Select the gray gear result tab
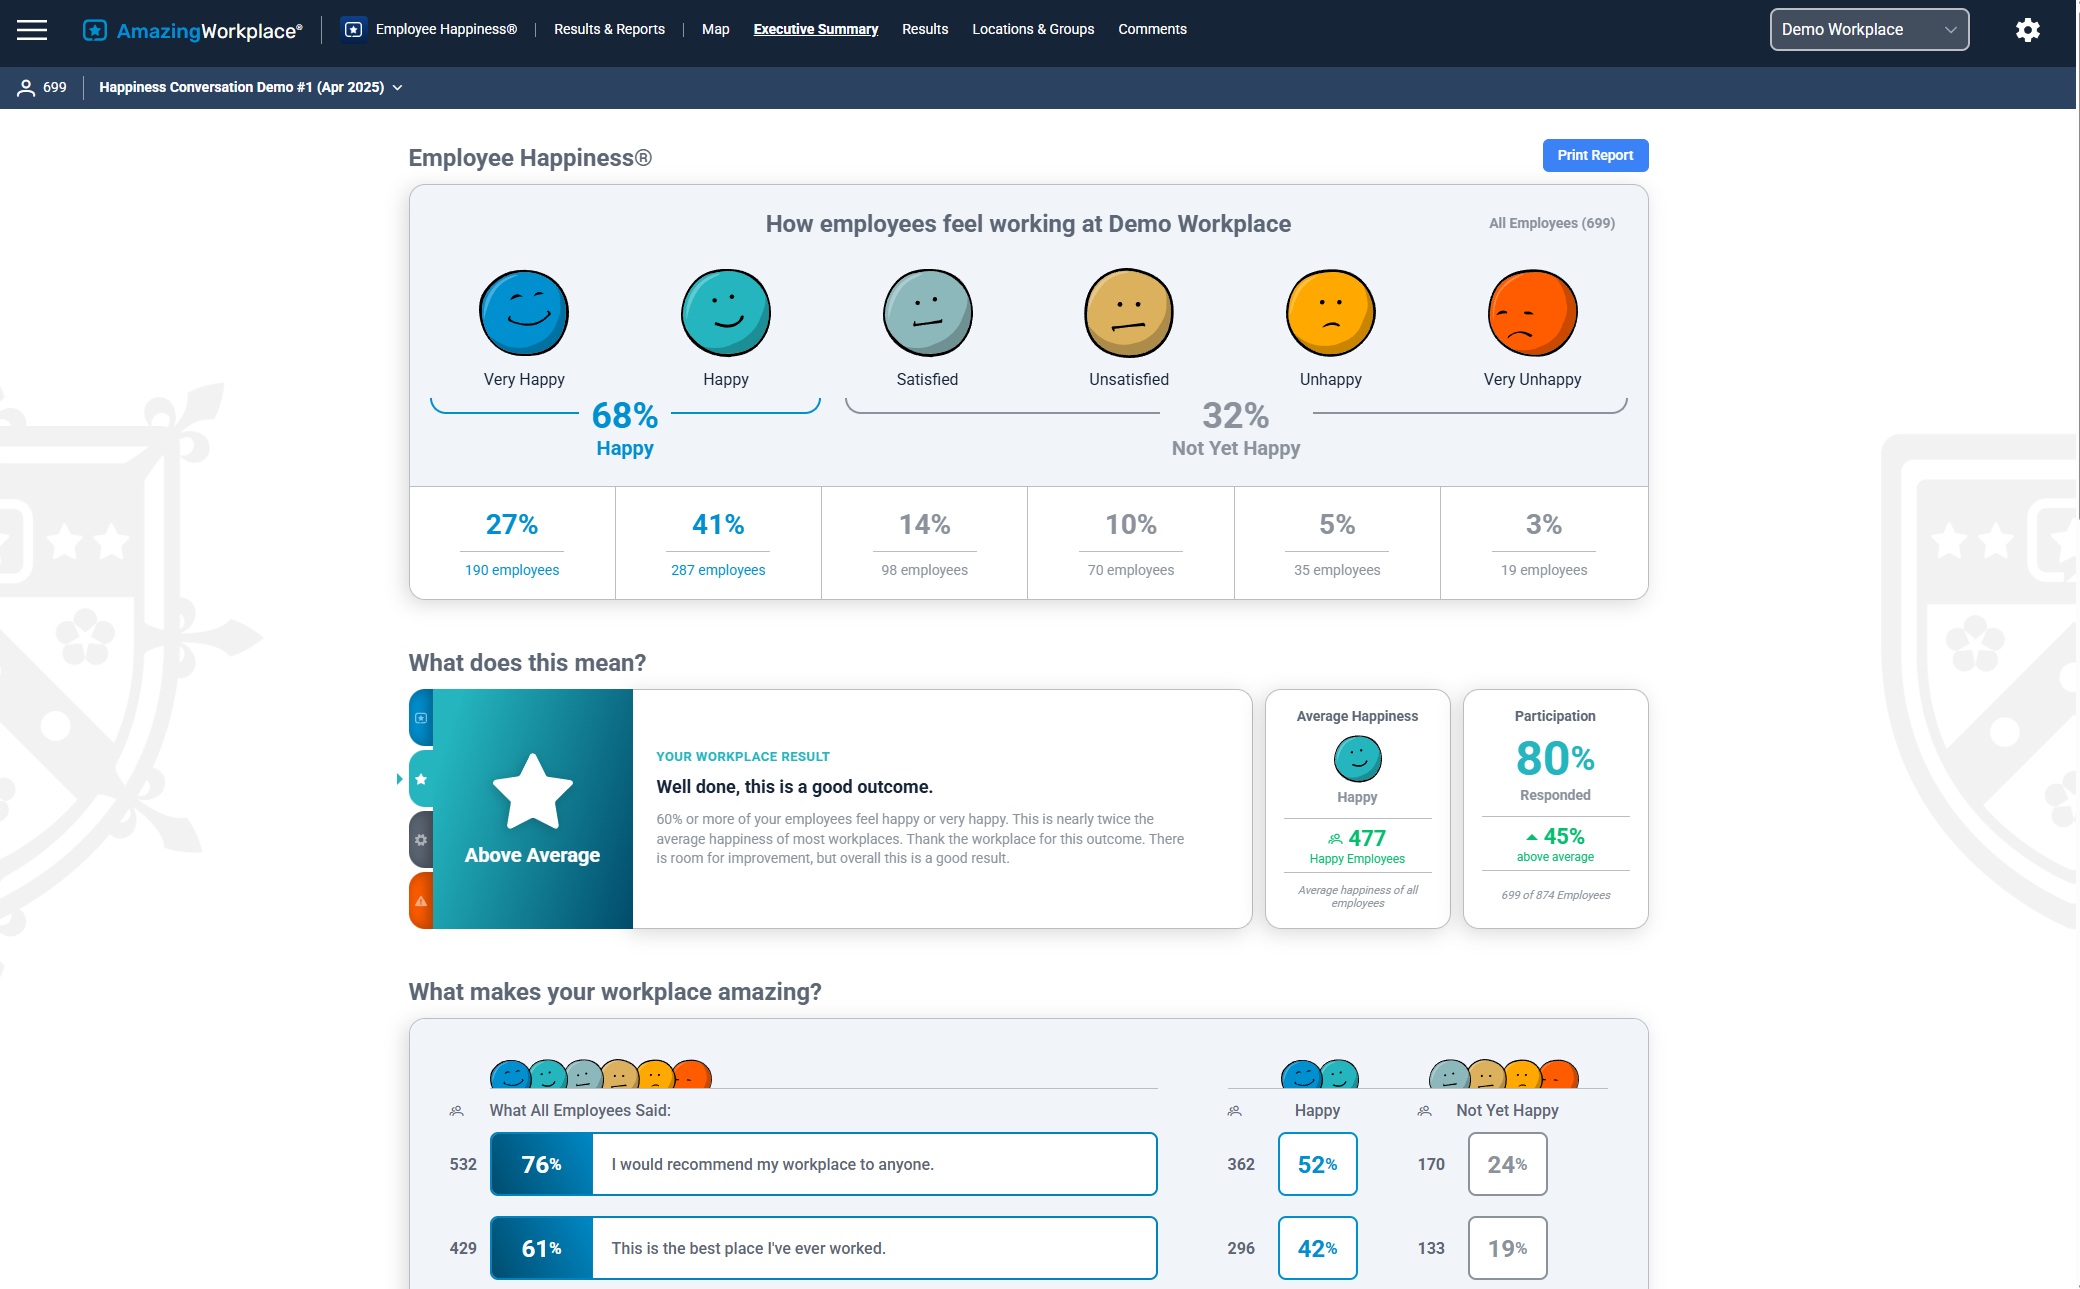The height and width of the screenshot is (1289, 2080). click(x=421, y=840)
